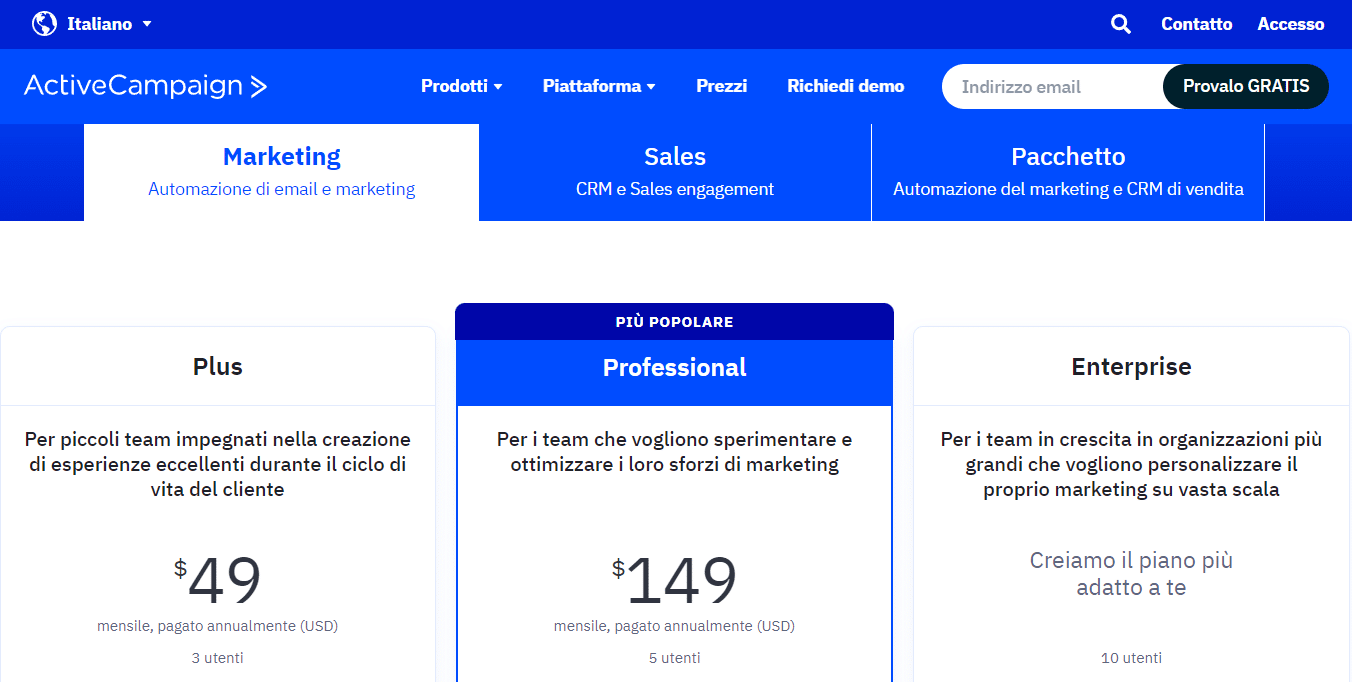Viewport: 1352px width, 682px height.
Task: Open the Richiedi demo link
Action: point(846,86)
